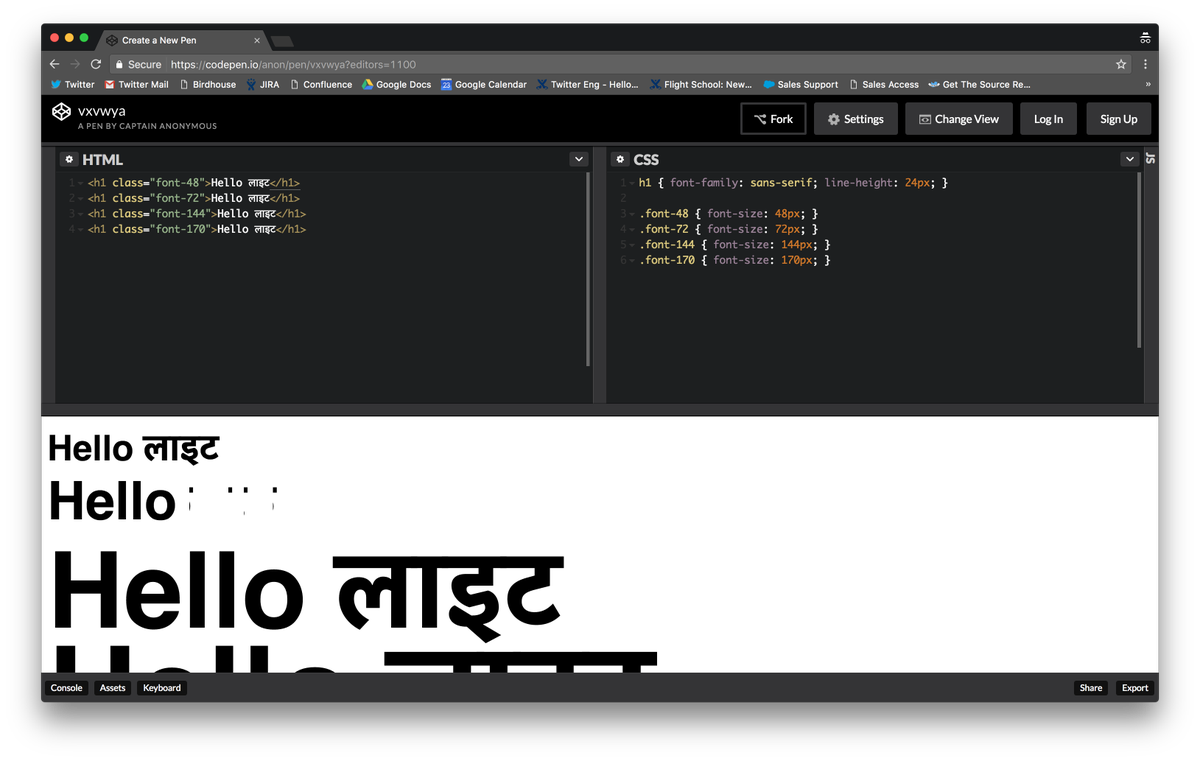Open Google Calendar bookmark
This screenshot has height=761, width=1200.
484,85
